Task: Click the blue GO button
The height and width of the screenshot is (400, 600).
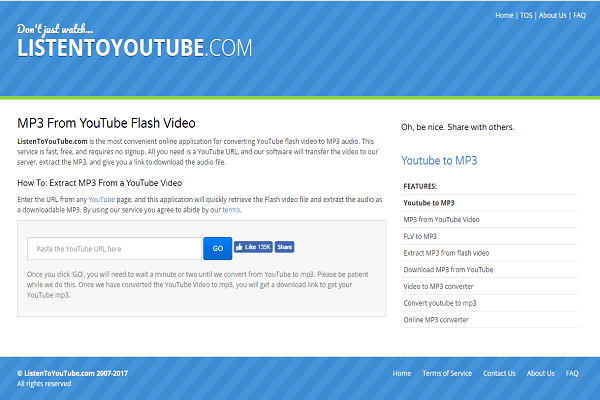Action: tap(217, 248)
